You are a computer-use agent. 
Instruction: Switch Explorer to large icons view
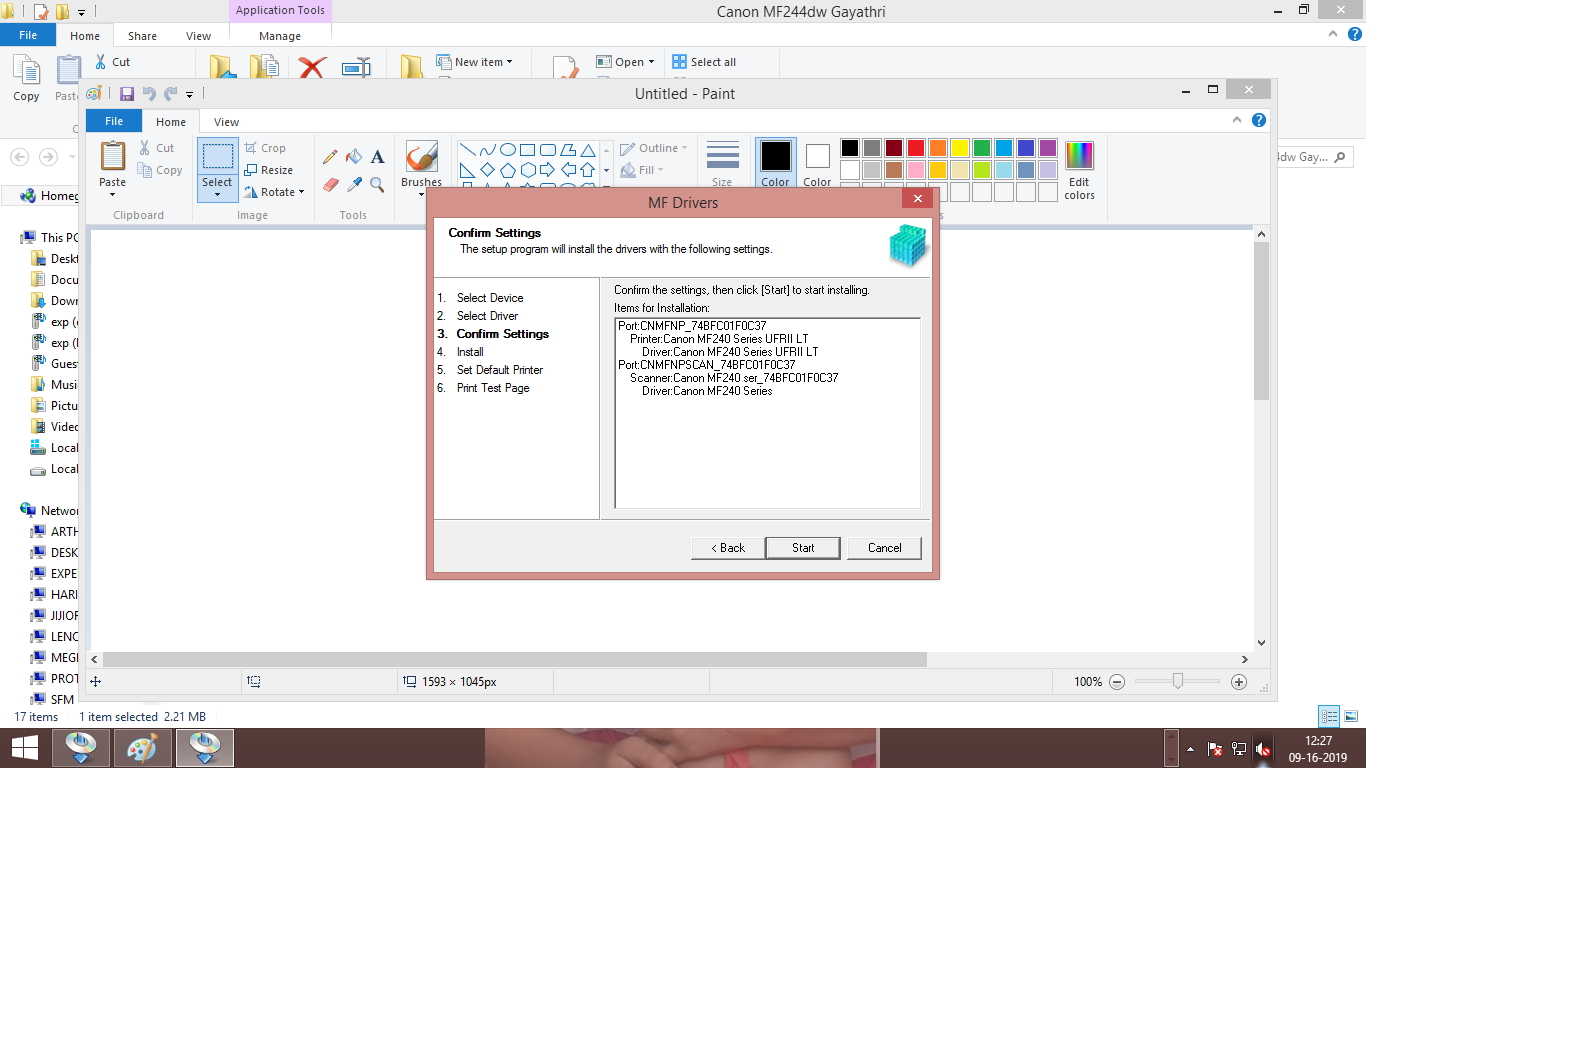1351,716
